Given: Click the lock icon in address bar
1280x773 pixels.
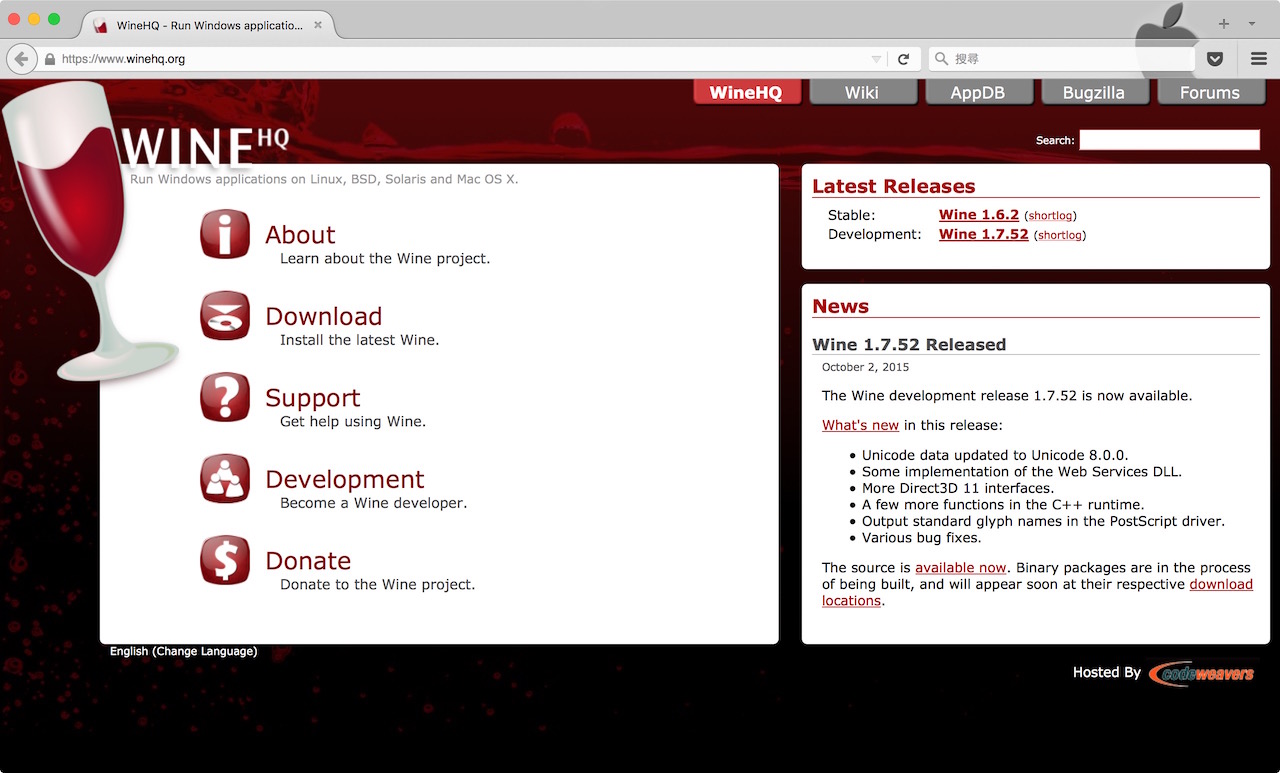Looking at the screenshot, I should click(x=50, y=59).
